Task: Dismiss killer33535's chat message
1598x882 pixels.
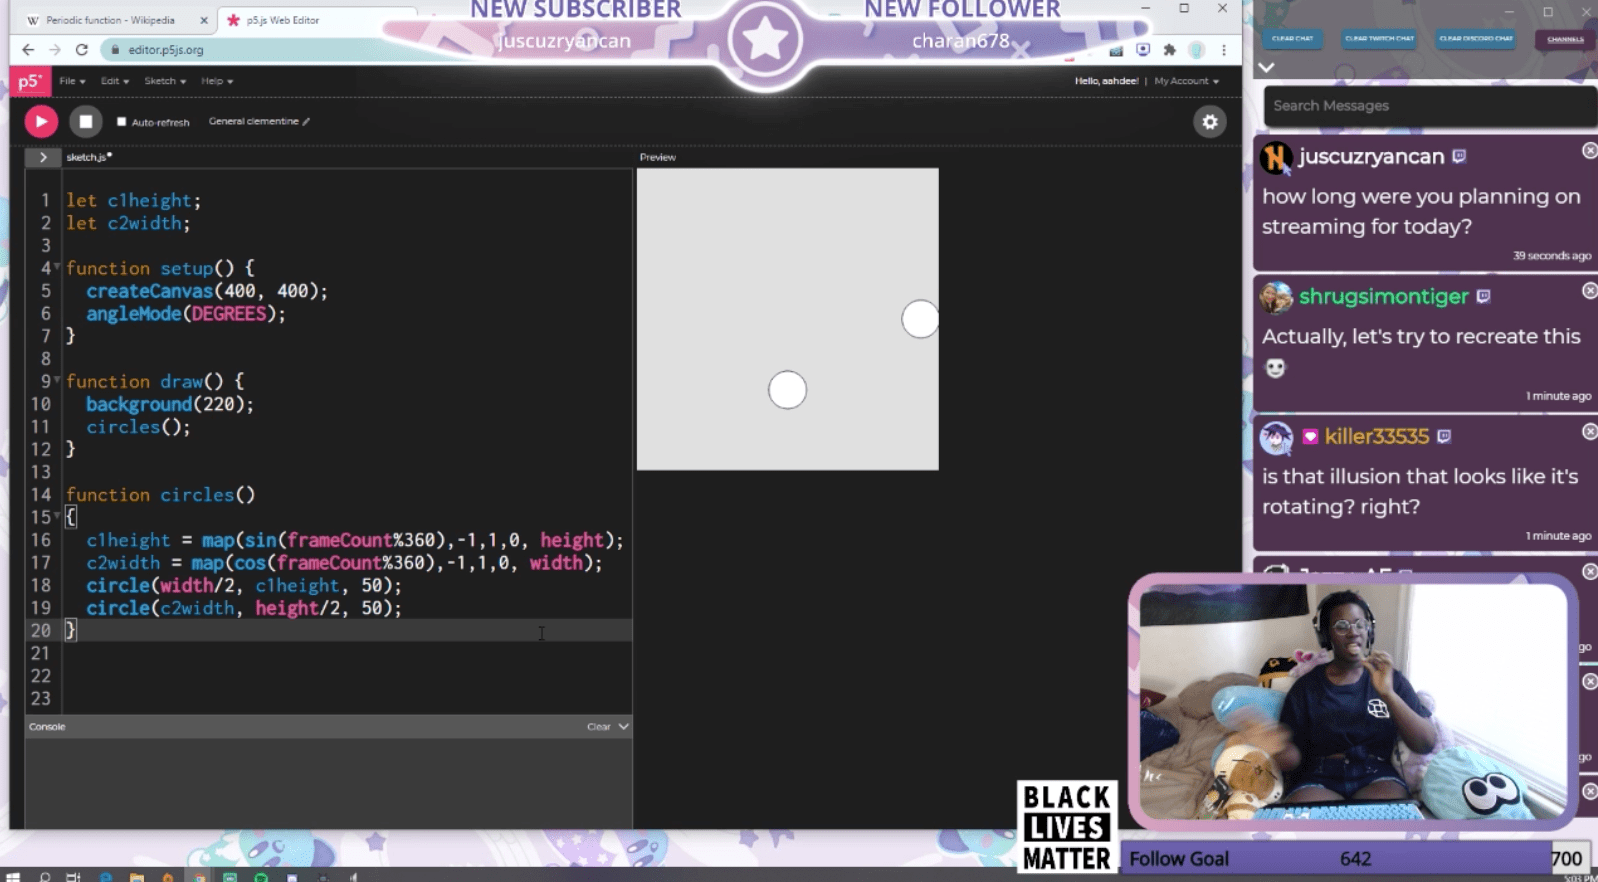Action: (1589, 431)
